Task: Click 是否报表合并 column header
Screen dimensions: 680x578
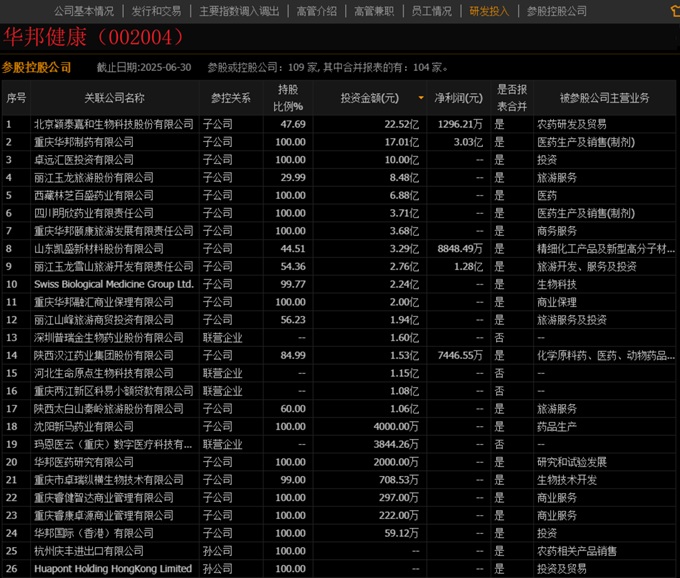Action: point(512,98)
